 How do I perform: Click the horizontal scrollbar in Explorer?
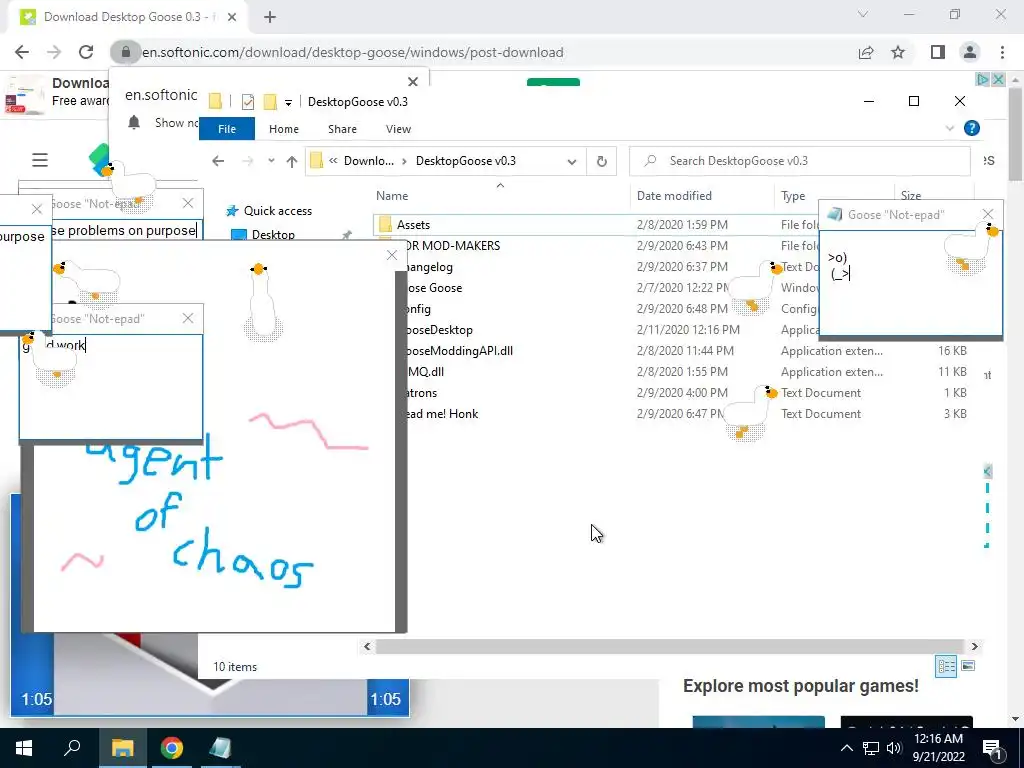669,646
